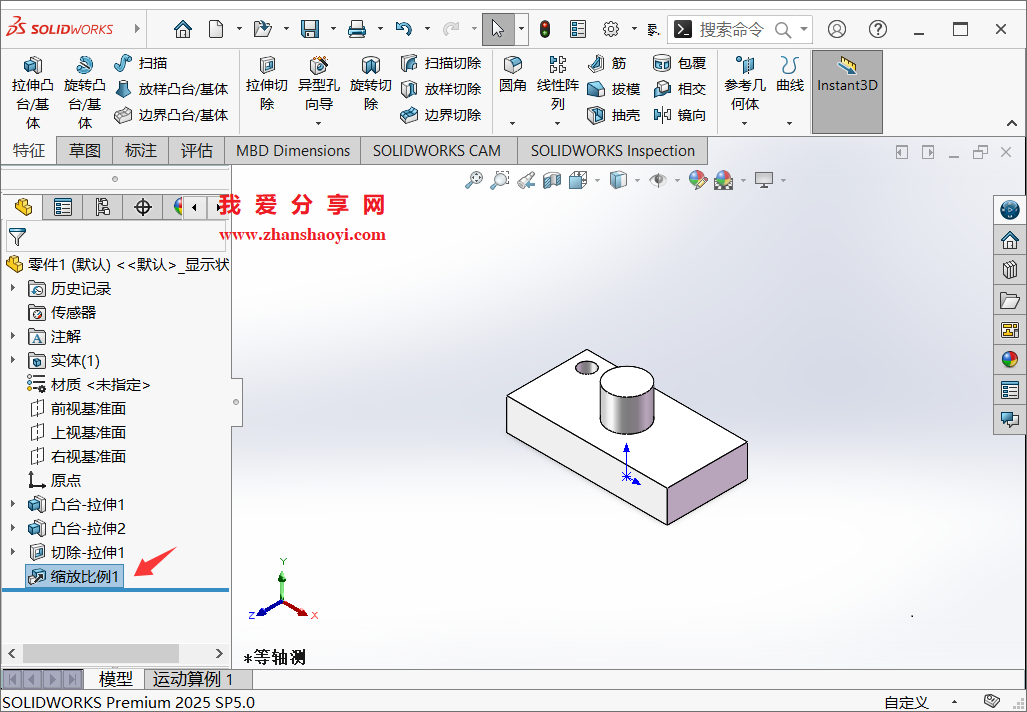Create a new document icon
Viewport: 1027px width, 712px height.
click(216, 29)
